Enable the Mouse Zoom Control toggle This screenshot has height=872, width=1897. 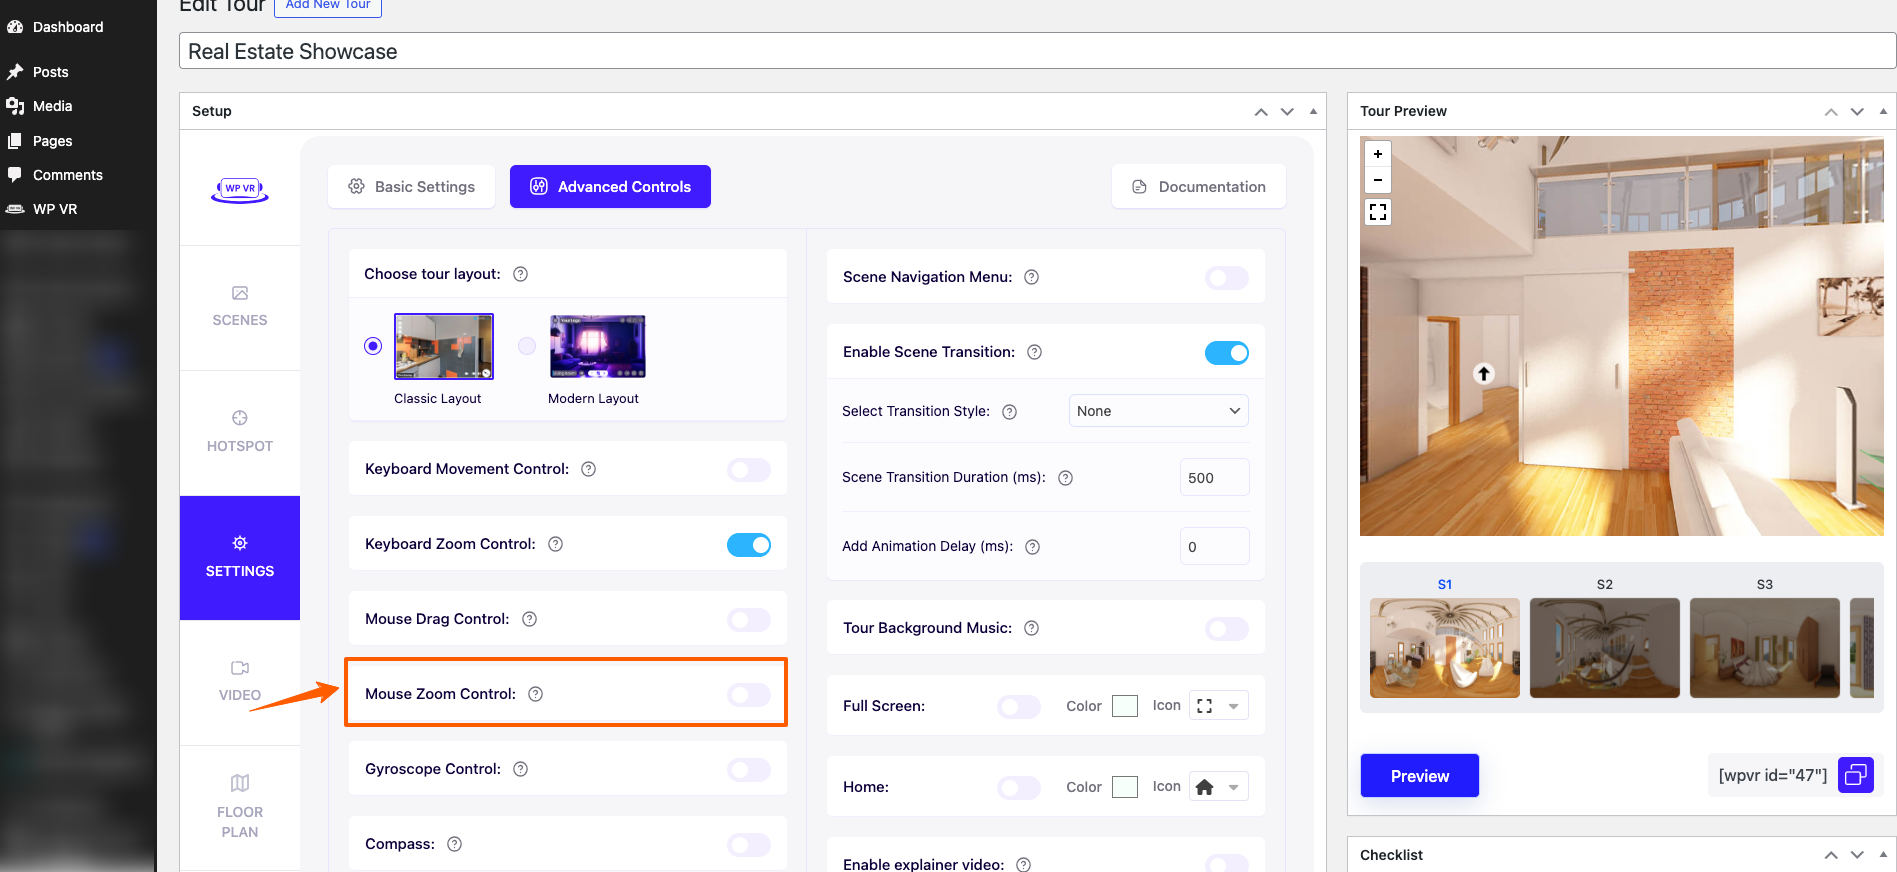click(748, 695)
